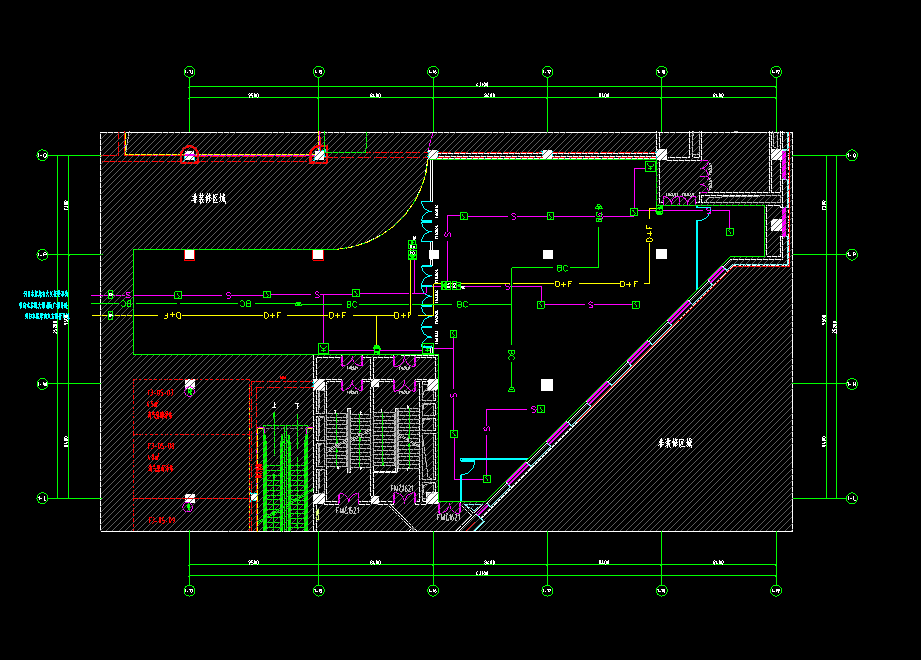
Task: Pick the lone white column below the BC branch
Action: pyautogui.click(x=546, y=384)
